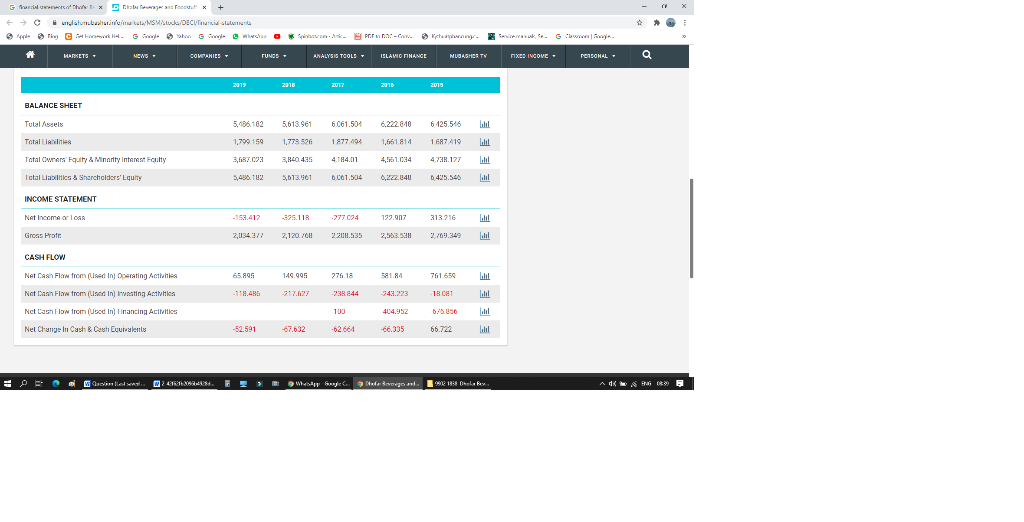Show chart for Investing Activities cash flow row
1024x522 pixels.
click(485, 294)
